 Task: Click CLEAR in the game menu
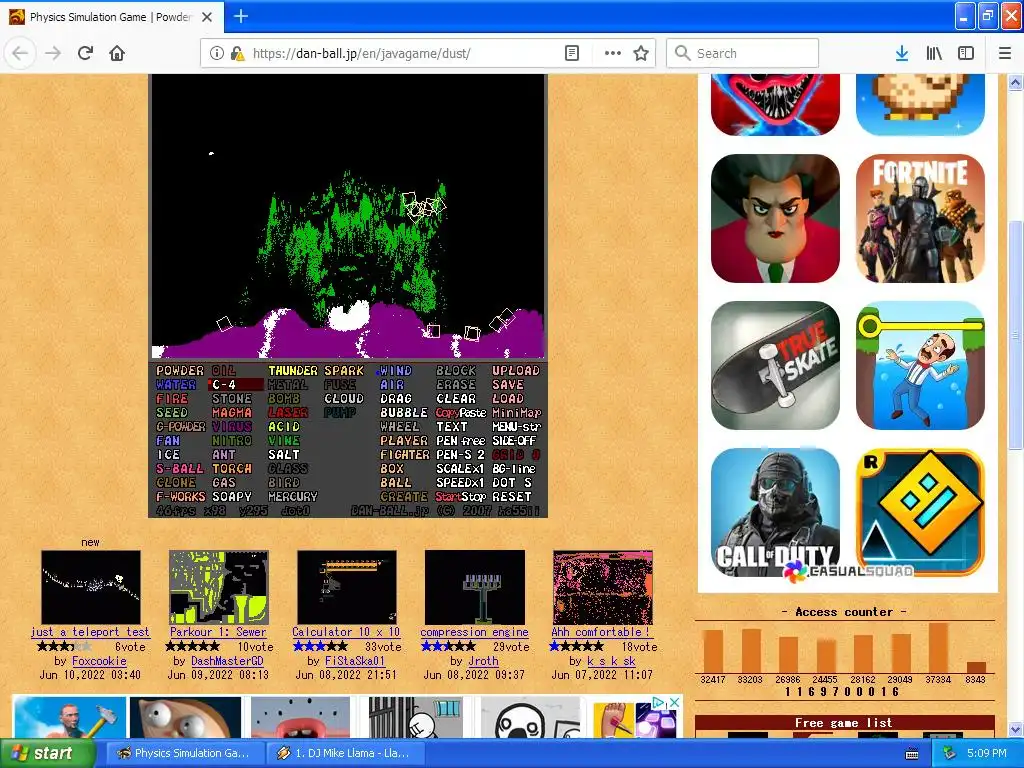[x=456, y=398]
